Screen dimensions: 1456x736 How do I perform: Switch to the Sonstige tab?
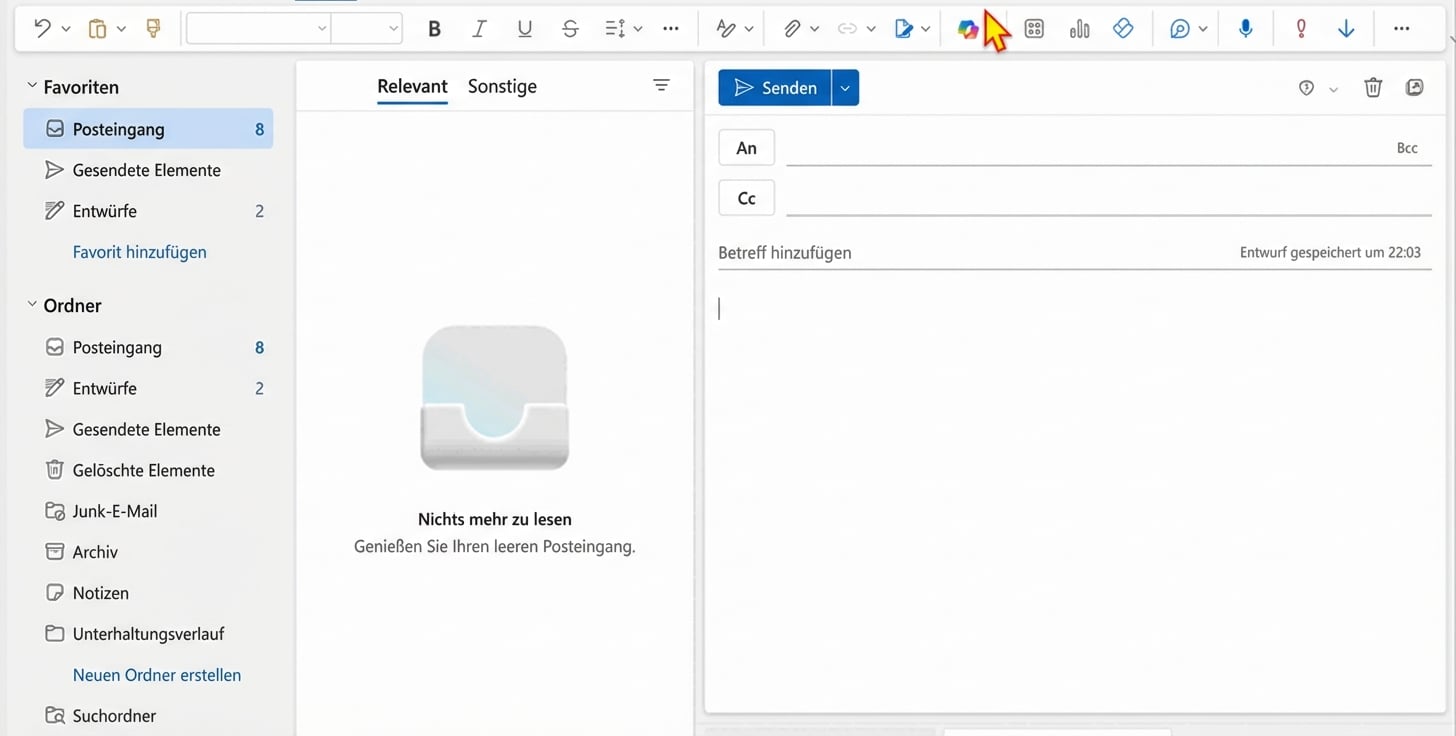502,86
